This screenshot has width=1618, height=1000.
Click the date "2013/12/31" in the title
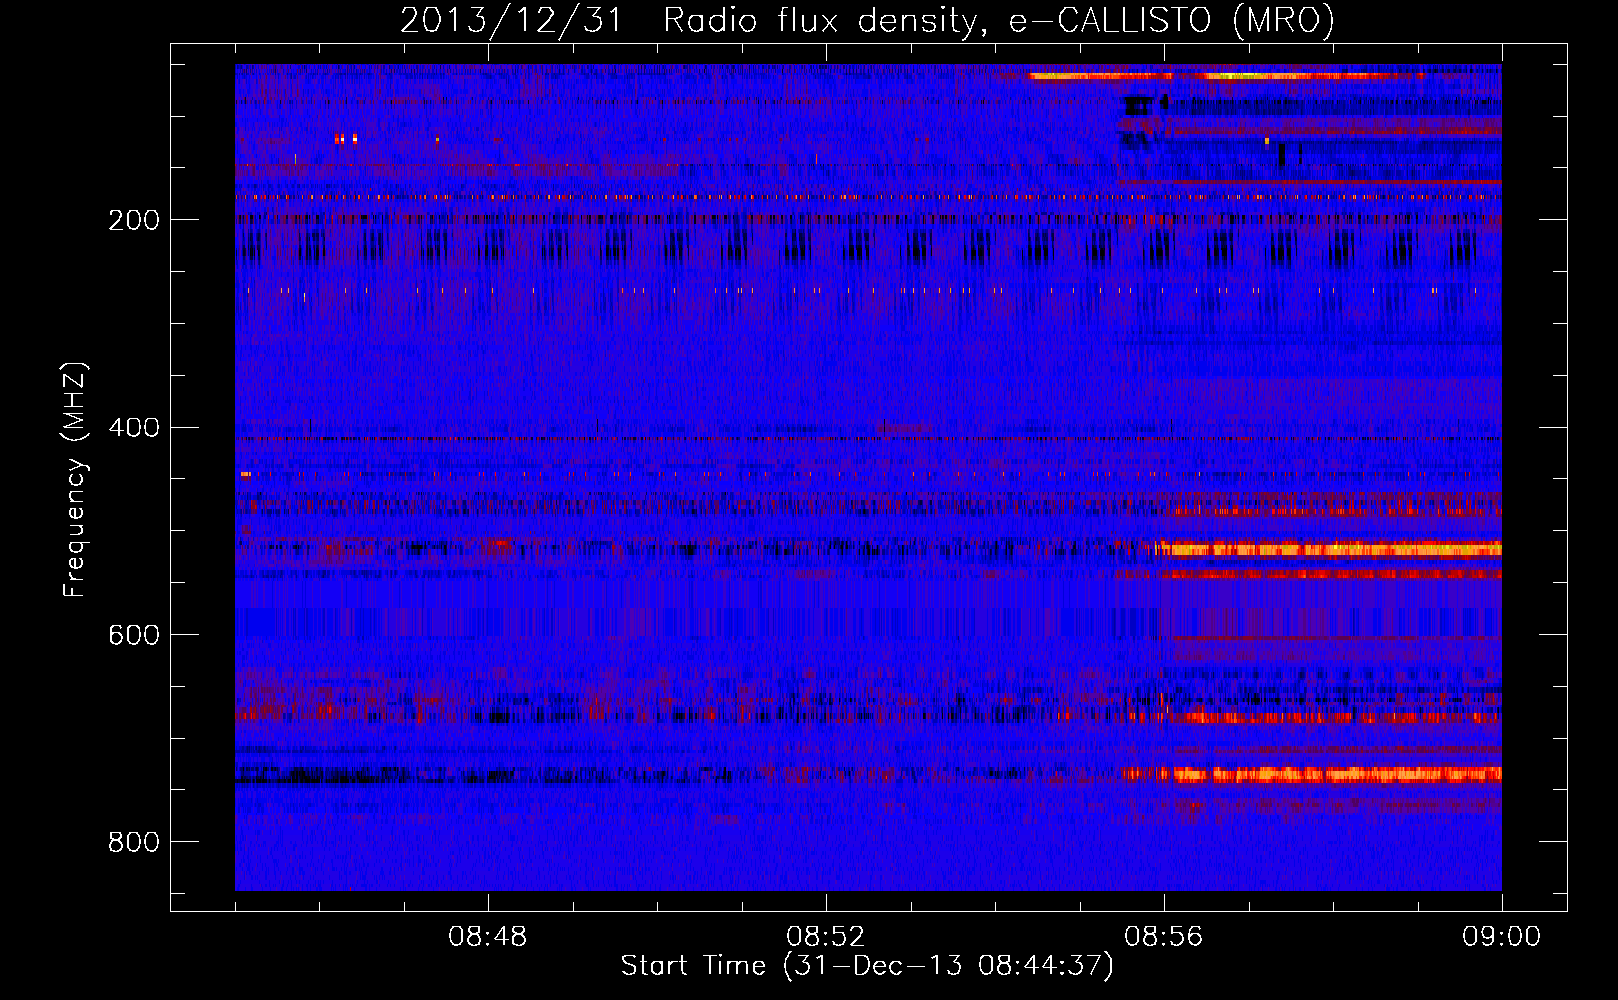[x=511, y=20]
